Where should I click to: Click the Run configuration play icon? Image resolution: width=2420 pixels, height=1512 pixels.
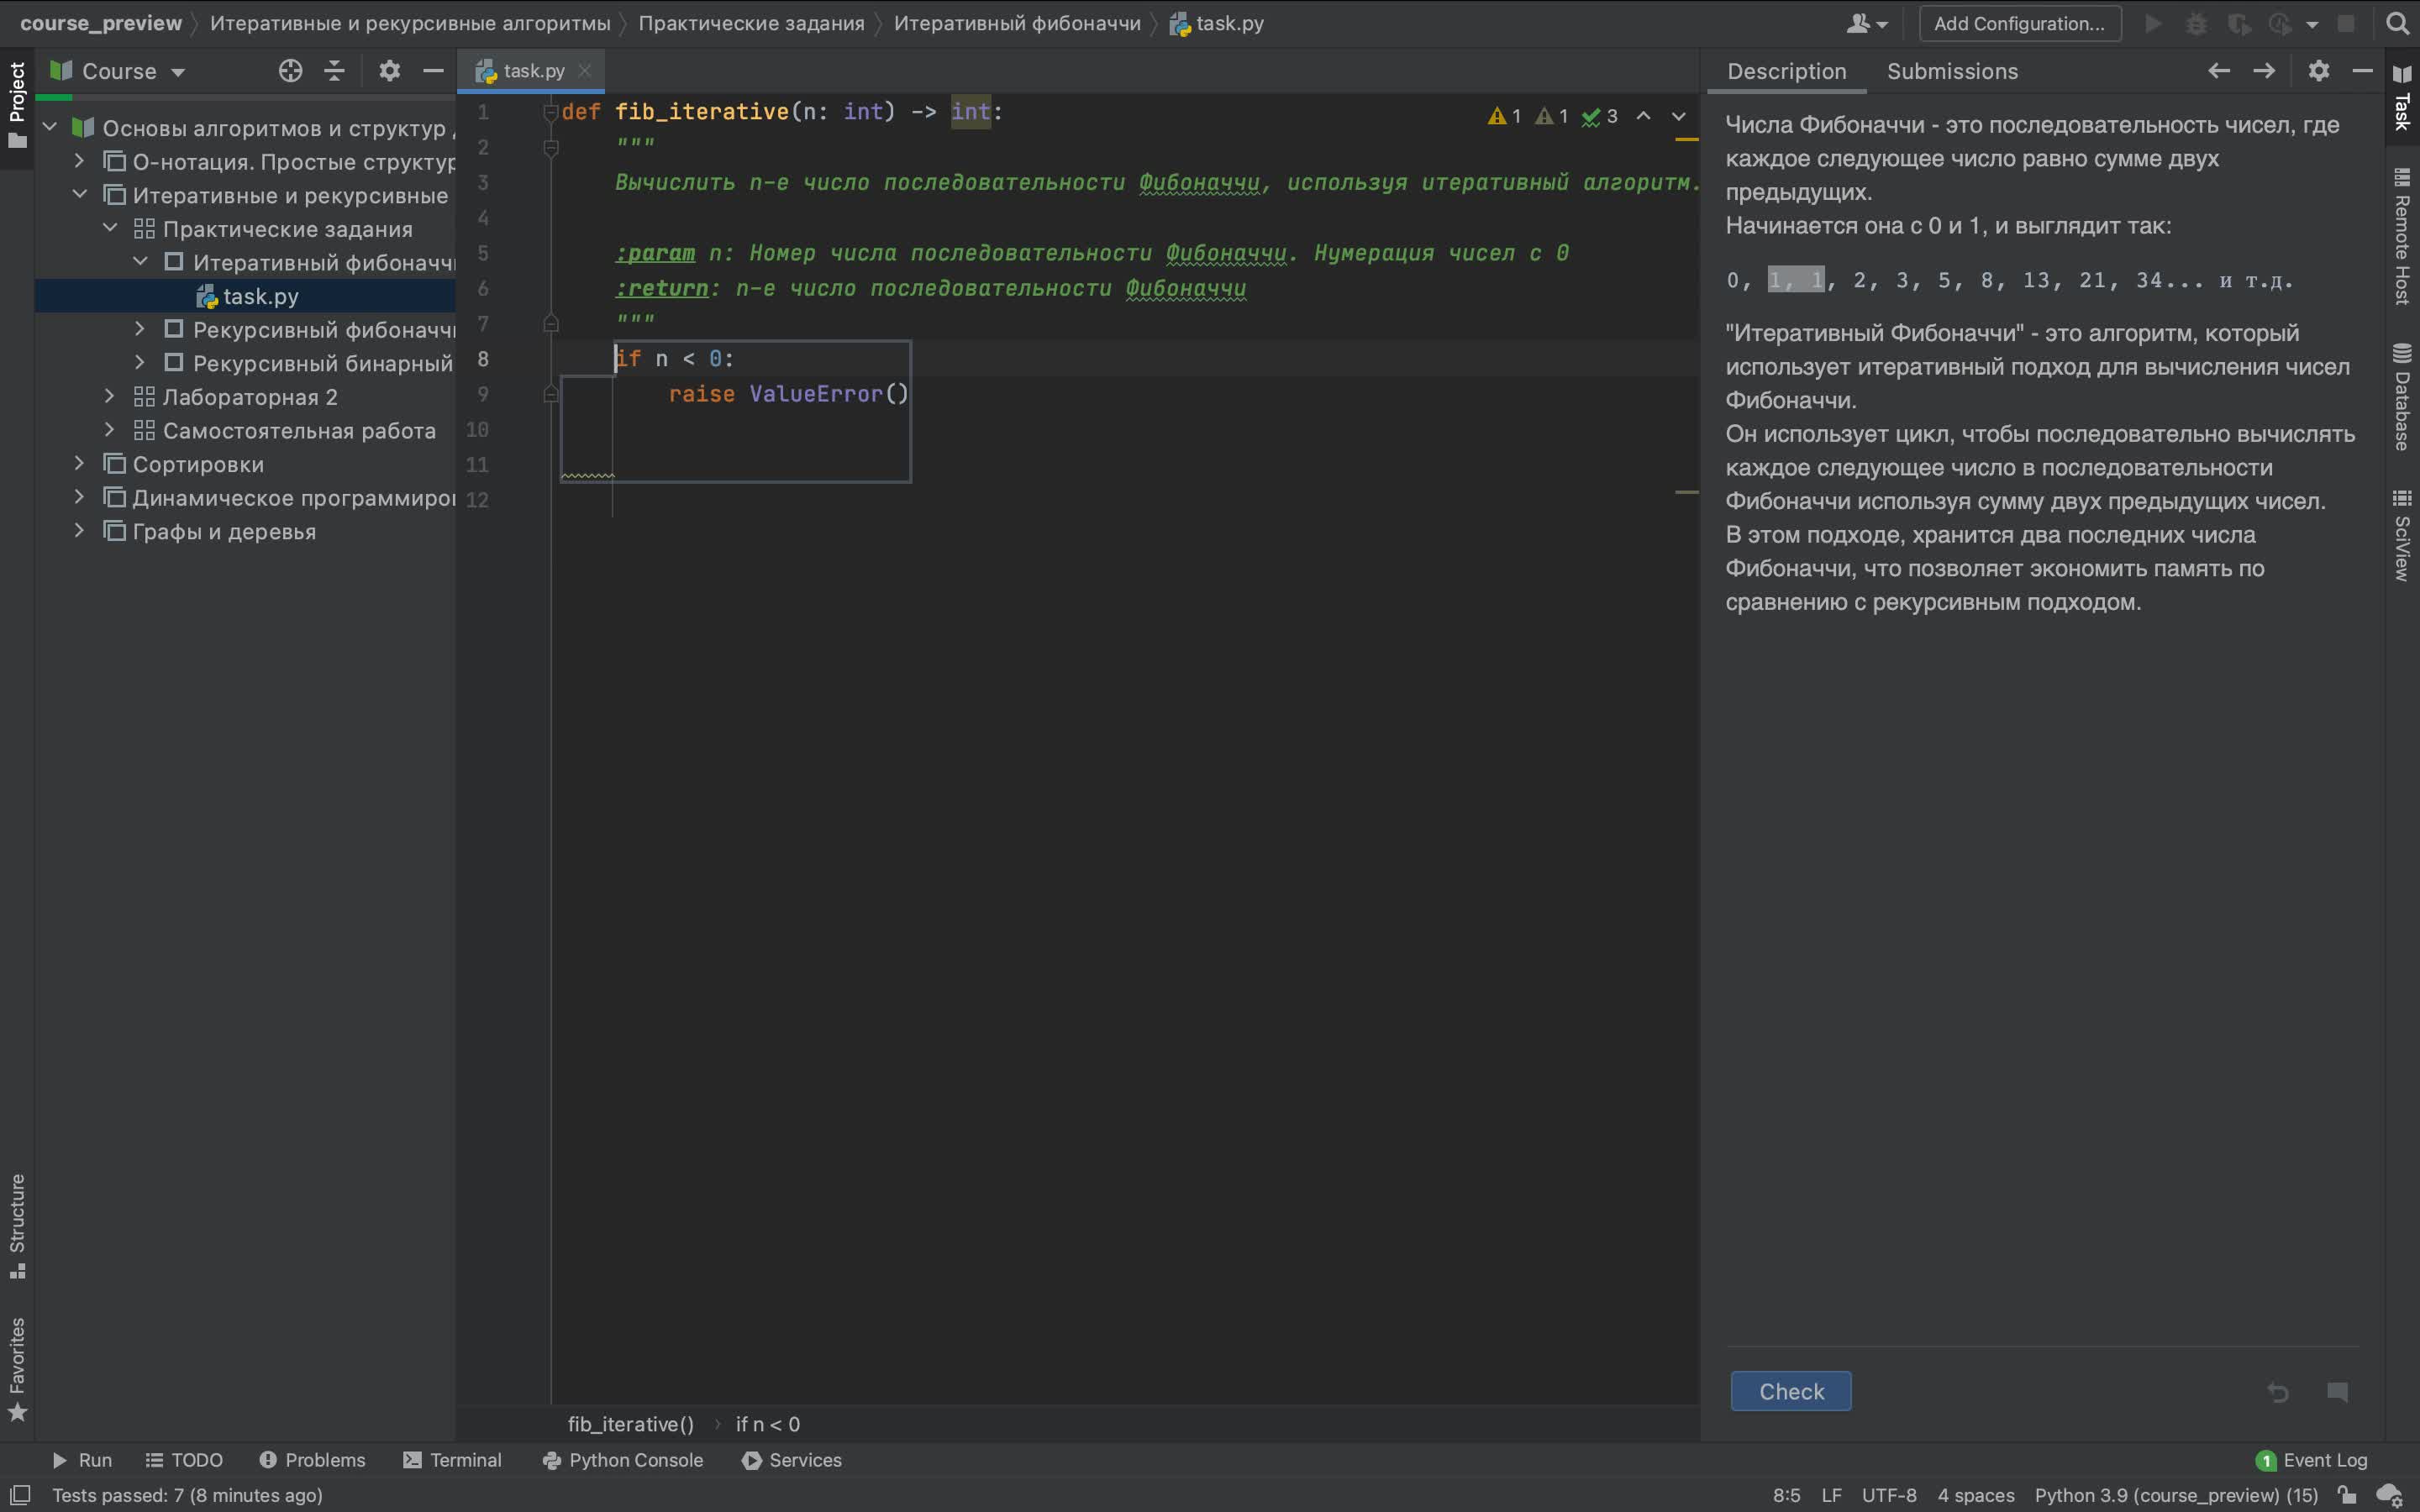pos(2153,23)
